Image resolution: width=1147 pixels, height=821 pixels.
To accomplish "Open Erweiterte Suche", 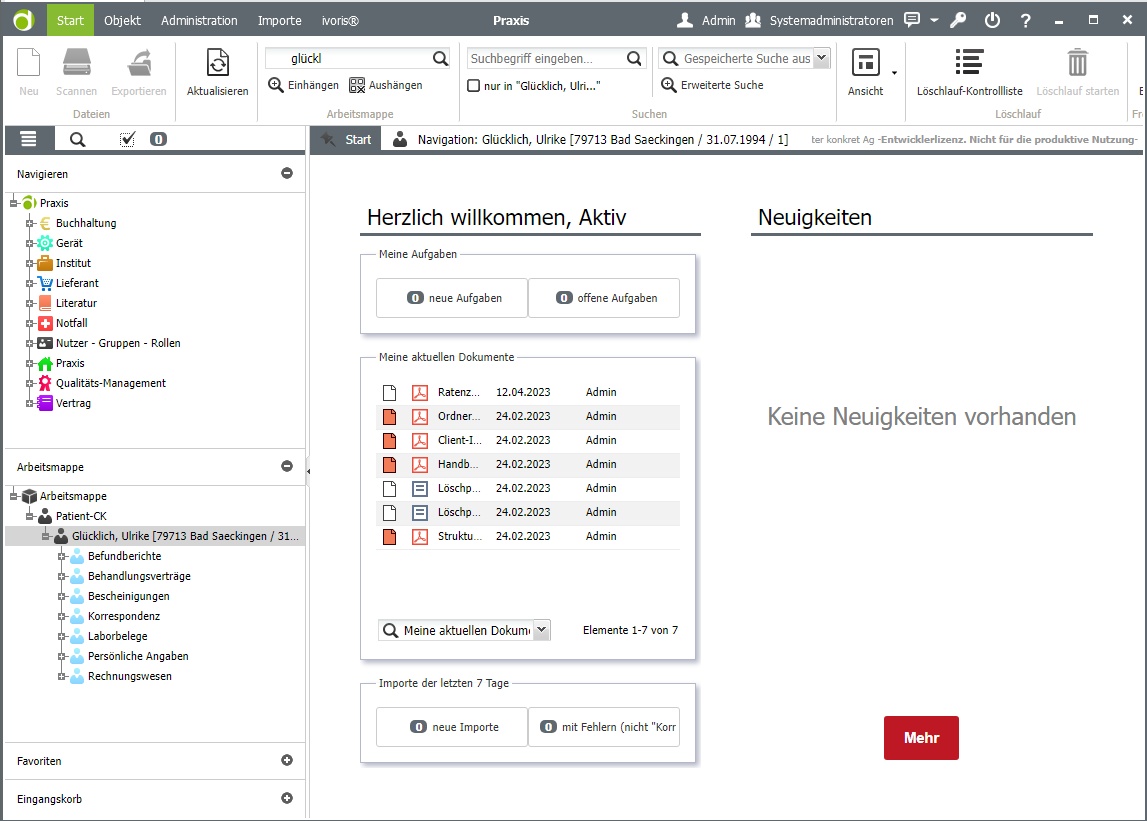I will [670, 86].
